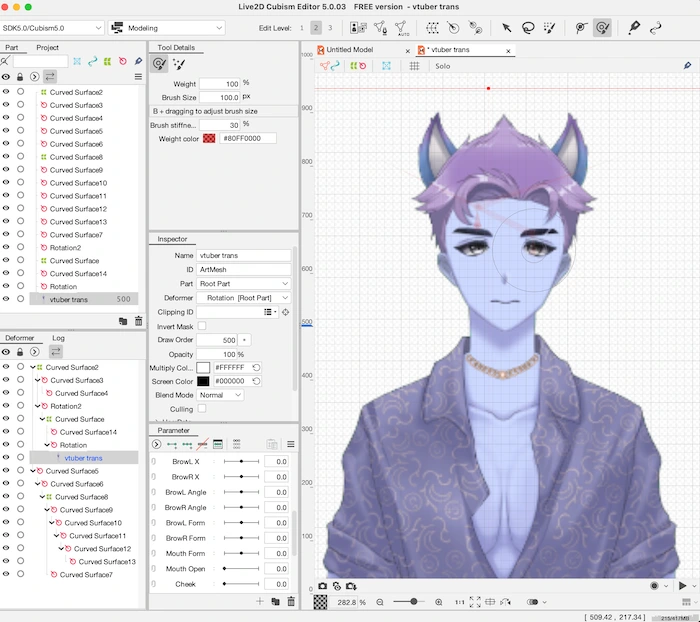This screenshot has height=622, width=700.
Task: Set Edit Level to 1
Action: [x=302, y=28]
